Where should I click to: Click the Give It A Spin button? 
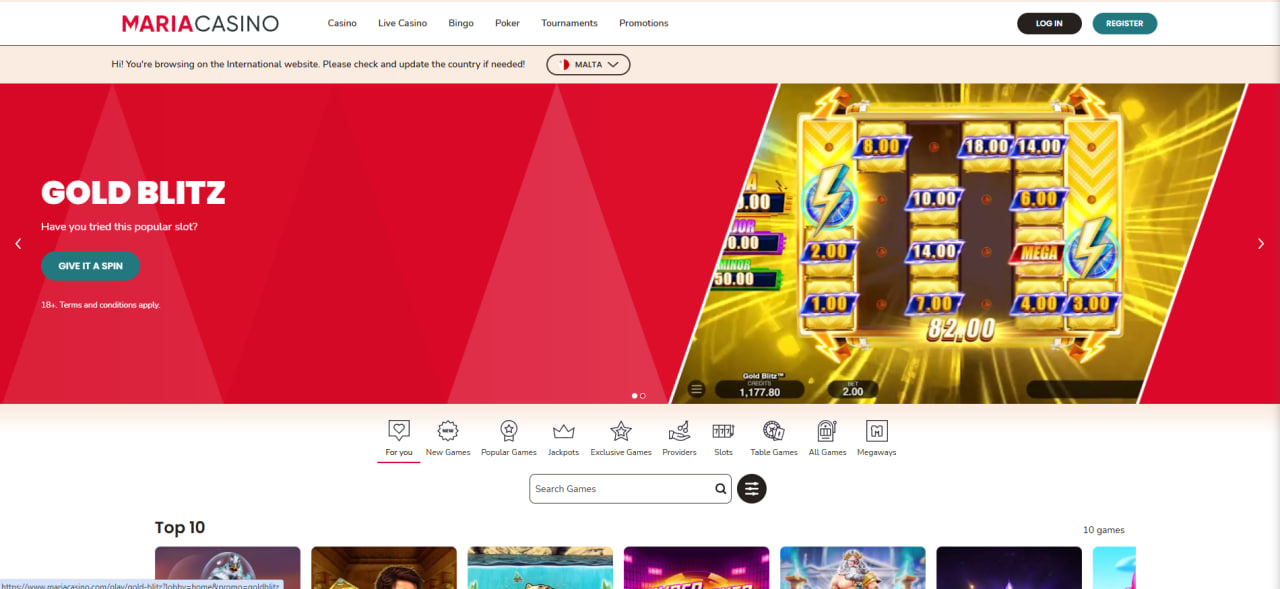pos(90,266)
